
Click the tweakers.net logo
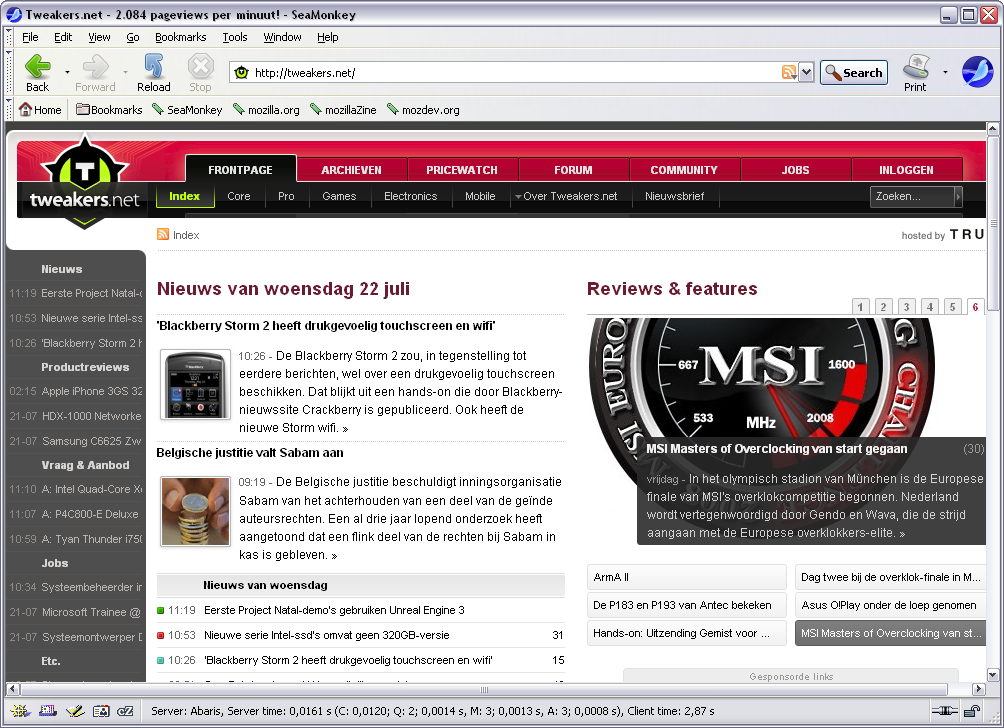click(84, 182)
